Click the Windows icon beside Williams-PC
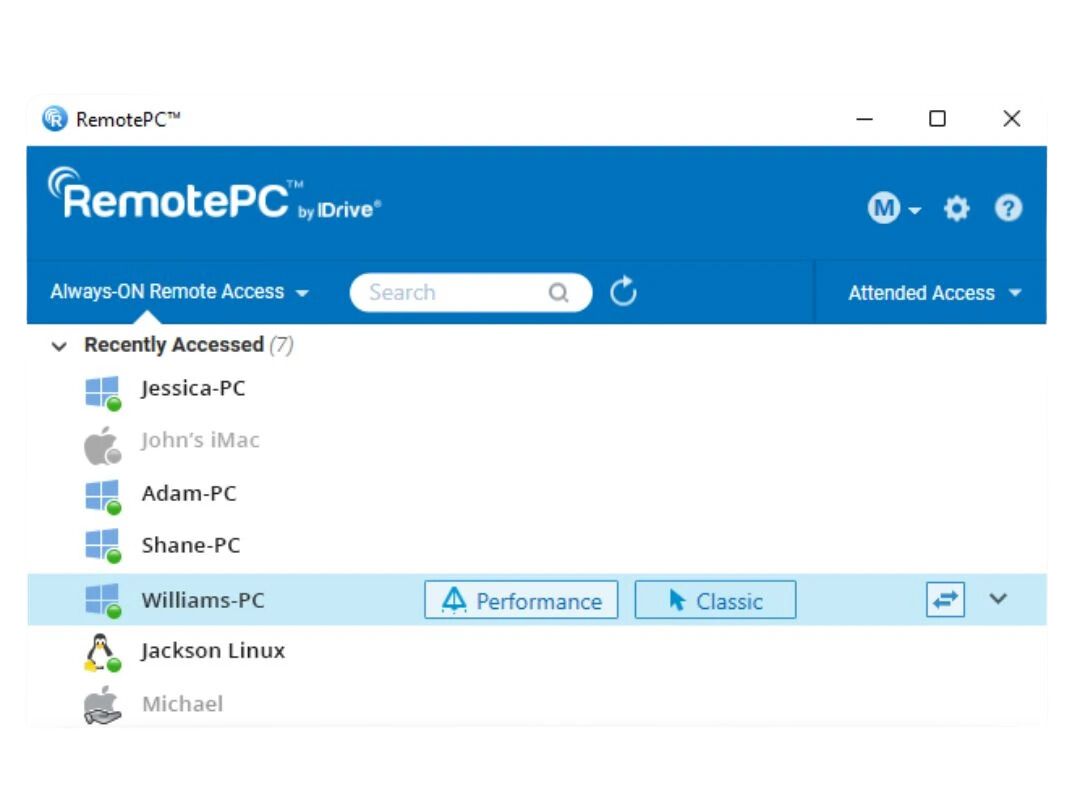 click(x=103, y=601)
